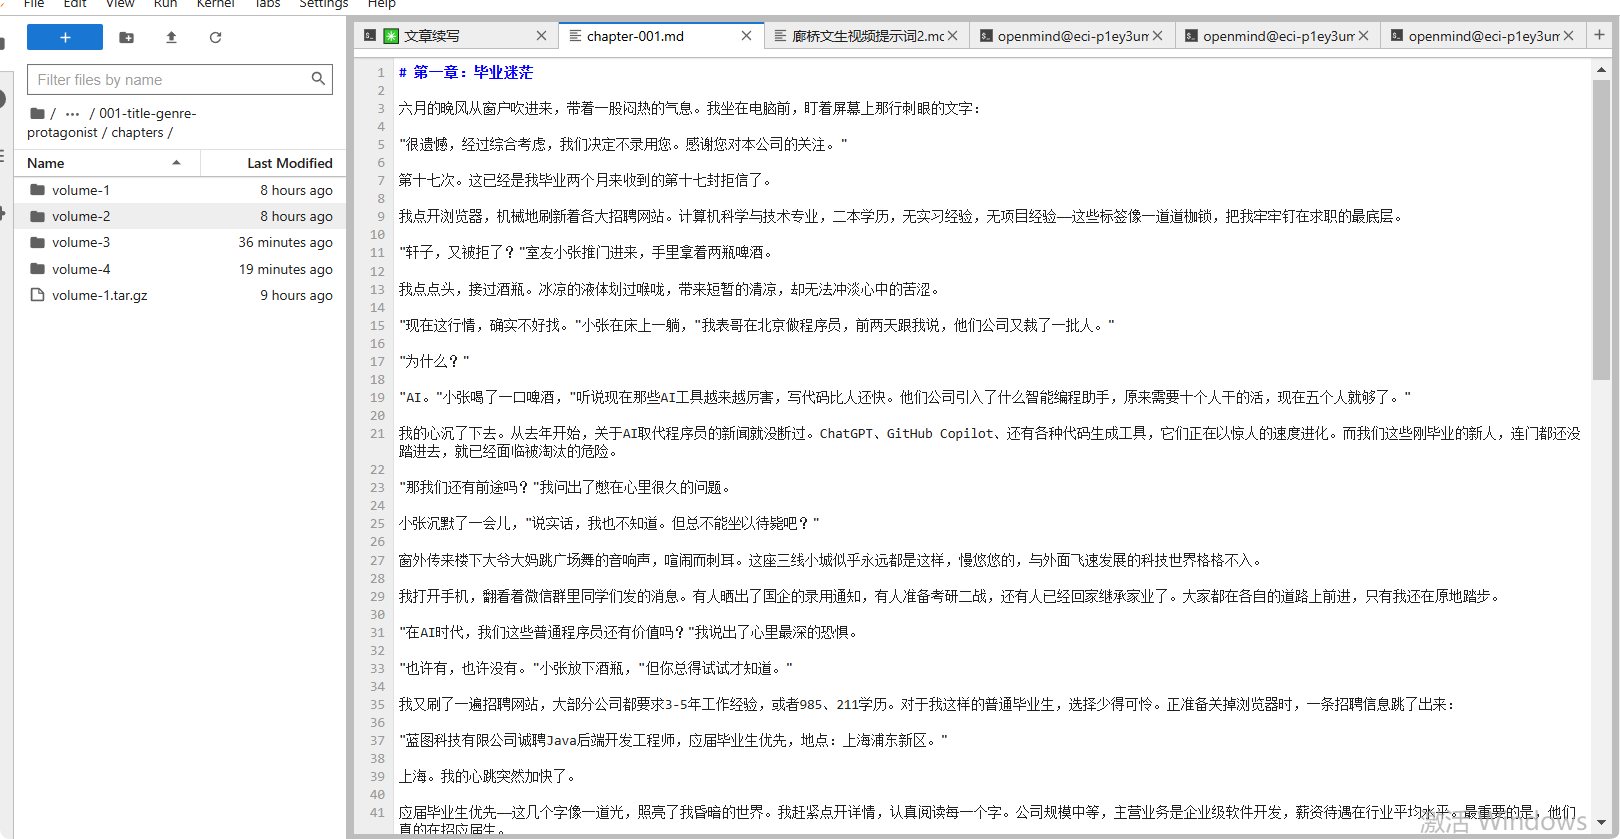
Task: Open the volume-1 folder
Action: click(180, 190)
